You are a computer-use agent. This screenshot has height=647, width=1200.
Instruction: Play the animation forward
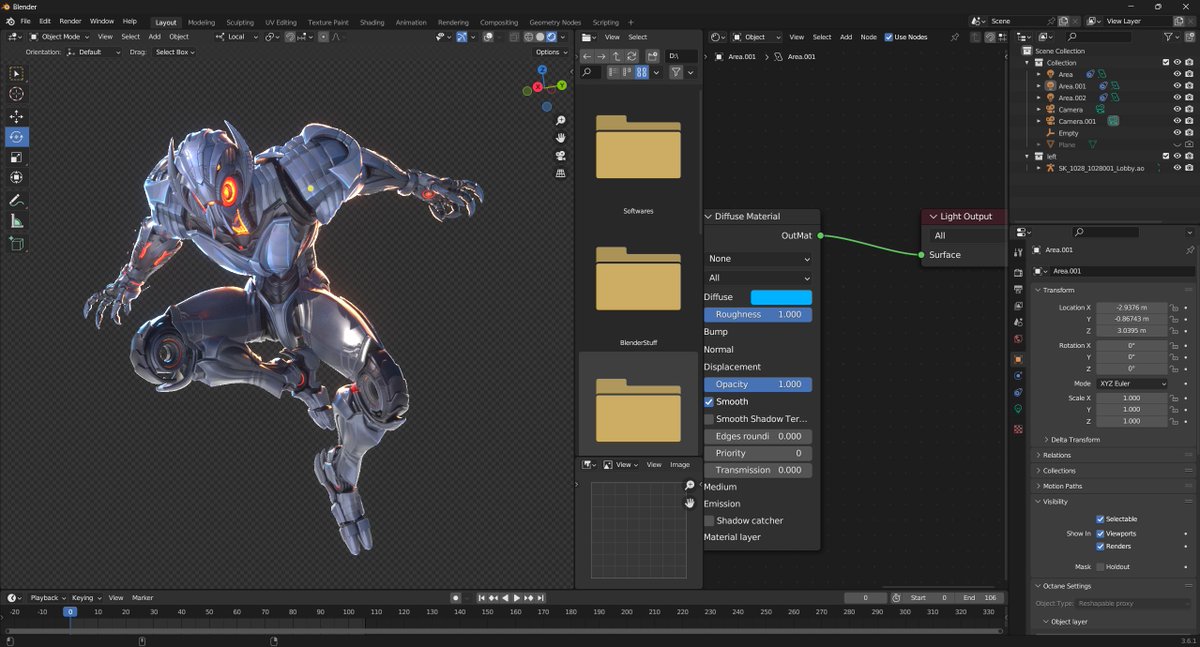[x=517, y=597]
